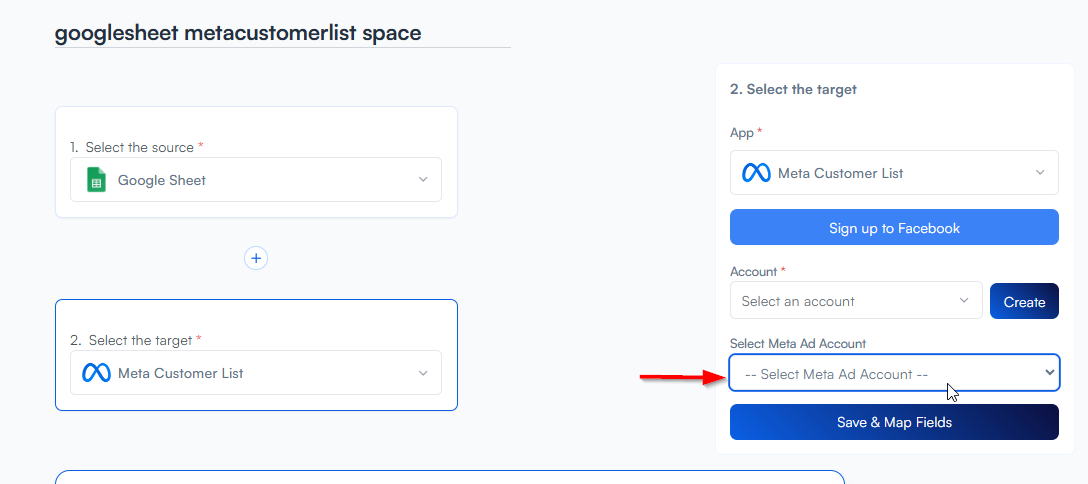Screen dimensions: 1088x484
Task: Click the Meta logo in target card
Action: pos(96,373)
